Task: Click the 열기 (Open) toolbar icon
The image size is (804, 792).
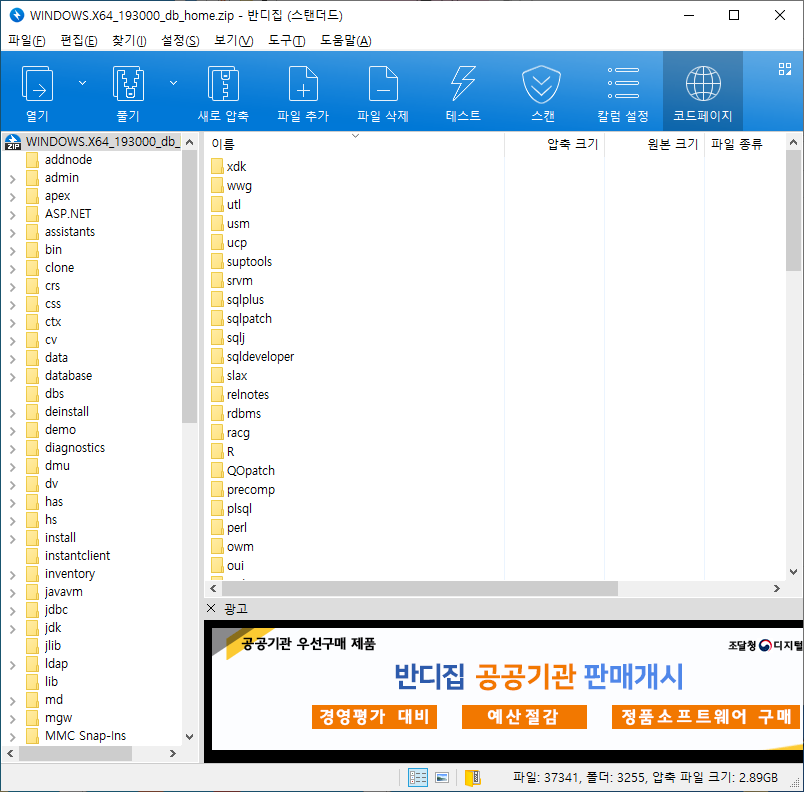Action: (x=37, y=84)
